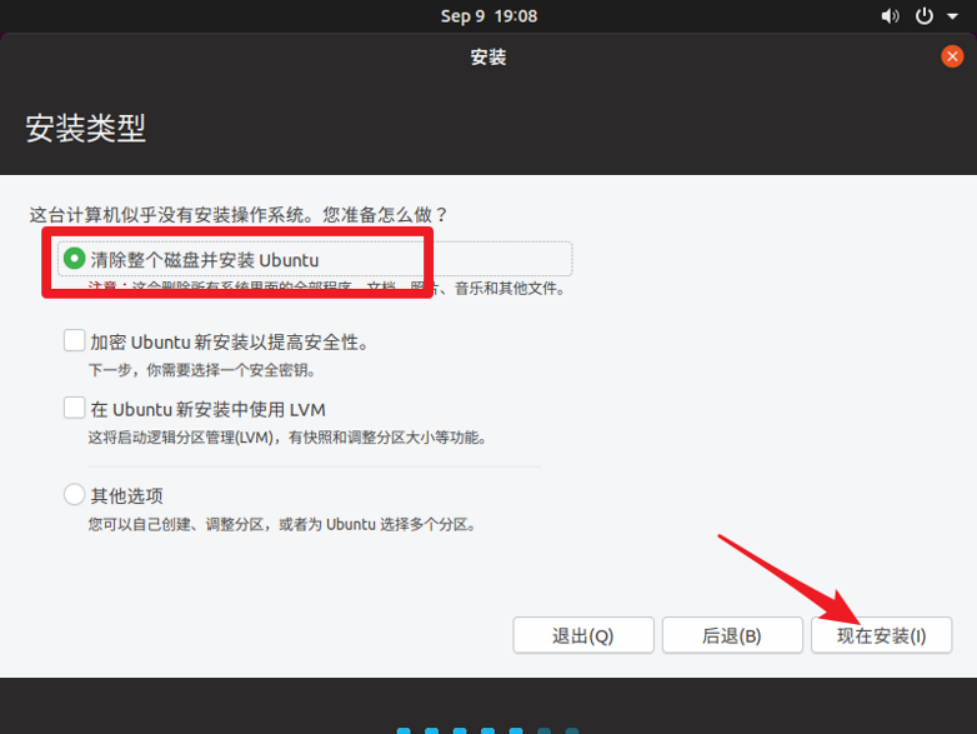The height and width of the screenshot is (734, 977).
Task: Tick 在 Ubuntu 新安装中使用 LVM checkbox
Action: pos(74,408)
